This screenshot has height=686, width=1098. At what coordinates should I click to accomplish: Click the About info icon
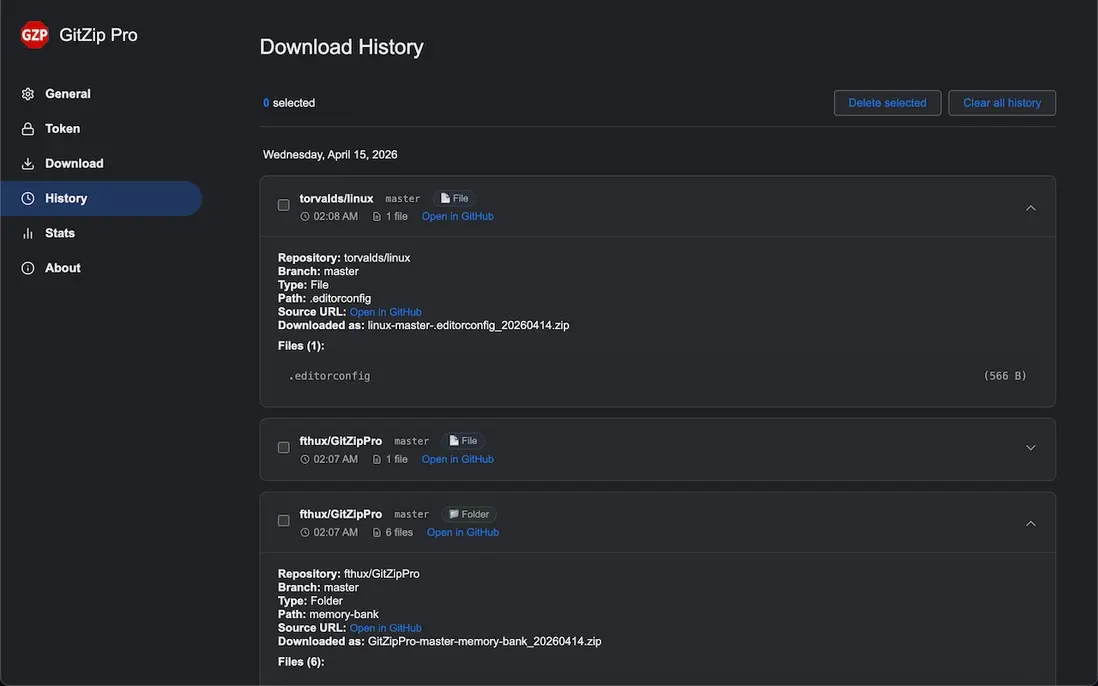coord(27,268)
